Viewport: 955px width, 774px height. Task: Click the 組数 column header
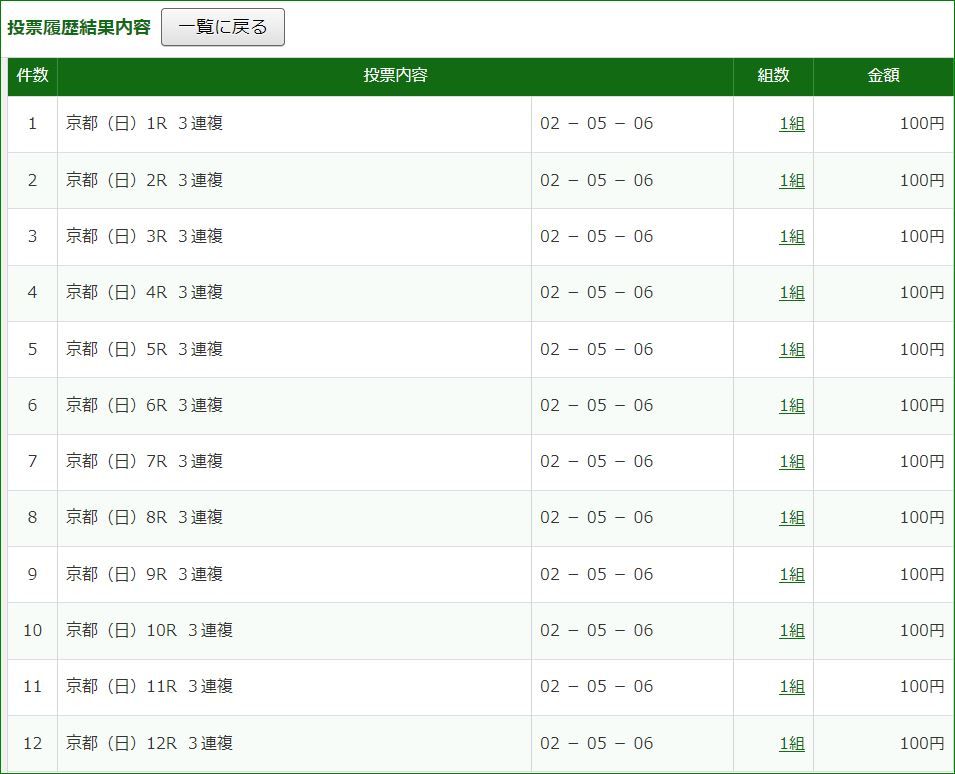click(x=773, y=76)
